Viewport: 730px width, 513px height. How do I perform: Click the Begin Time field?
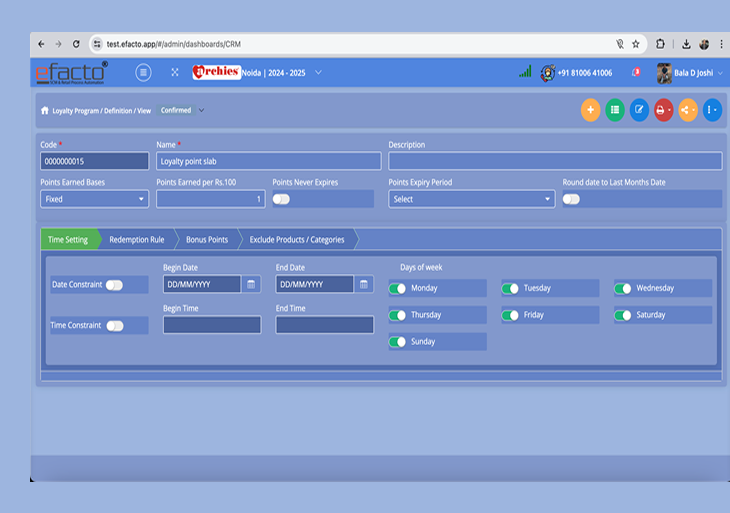pos(212,325)
